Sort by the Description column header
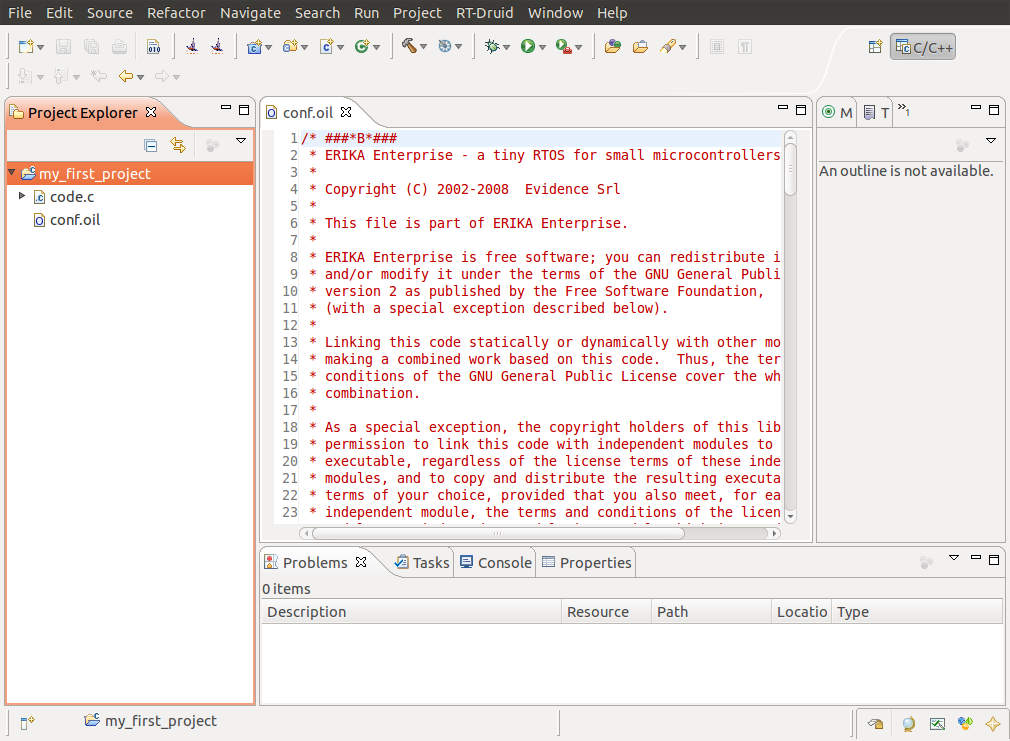 tap(412, 611)
